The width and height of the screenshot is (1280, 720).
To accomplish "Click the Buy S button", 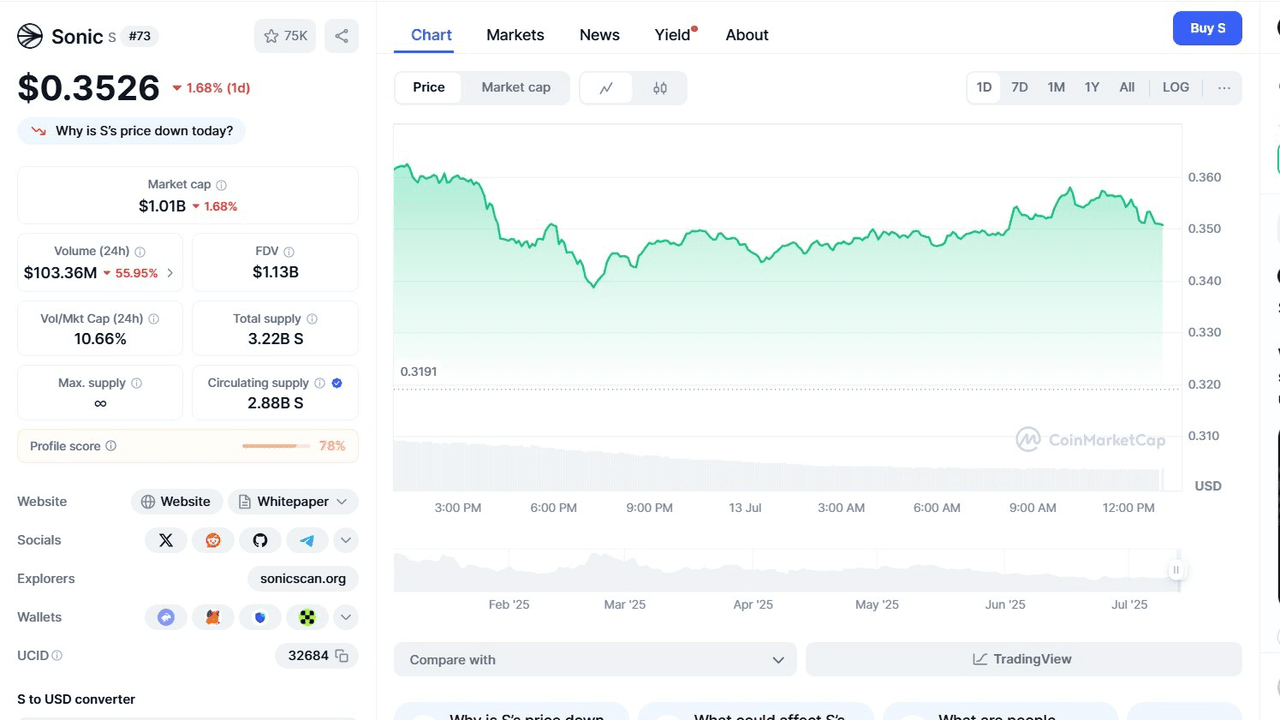I will [x=1207, y=29].
